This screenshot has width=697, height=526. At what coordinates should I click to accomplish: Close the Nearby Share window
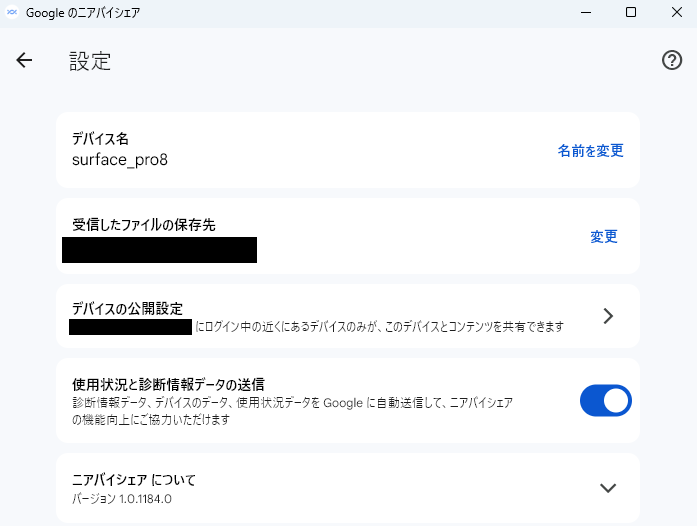click(676, 13)
